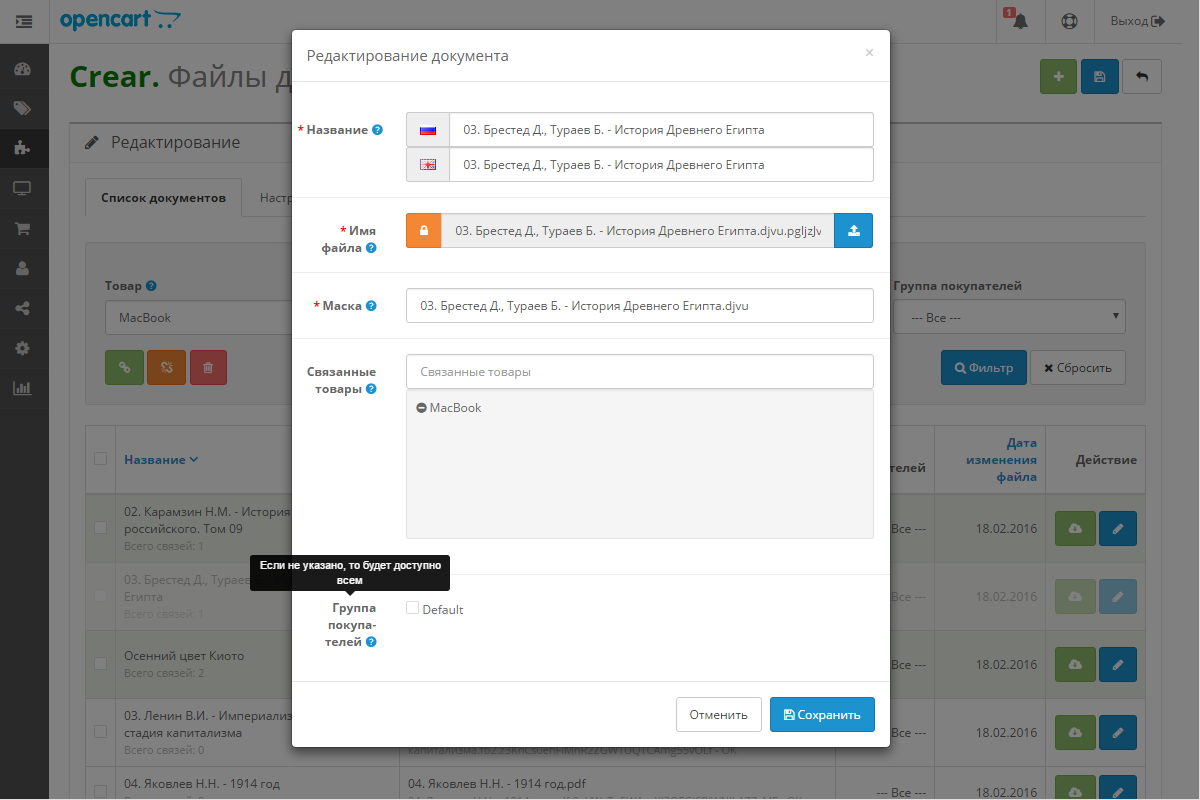Click the help icon next to Маска
The width and height of the screenshot is (1200, 800).
tap(371, 306)
